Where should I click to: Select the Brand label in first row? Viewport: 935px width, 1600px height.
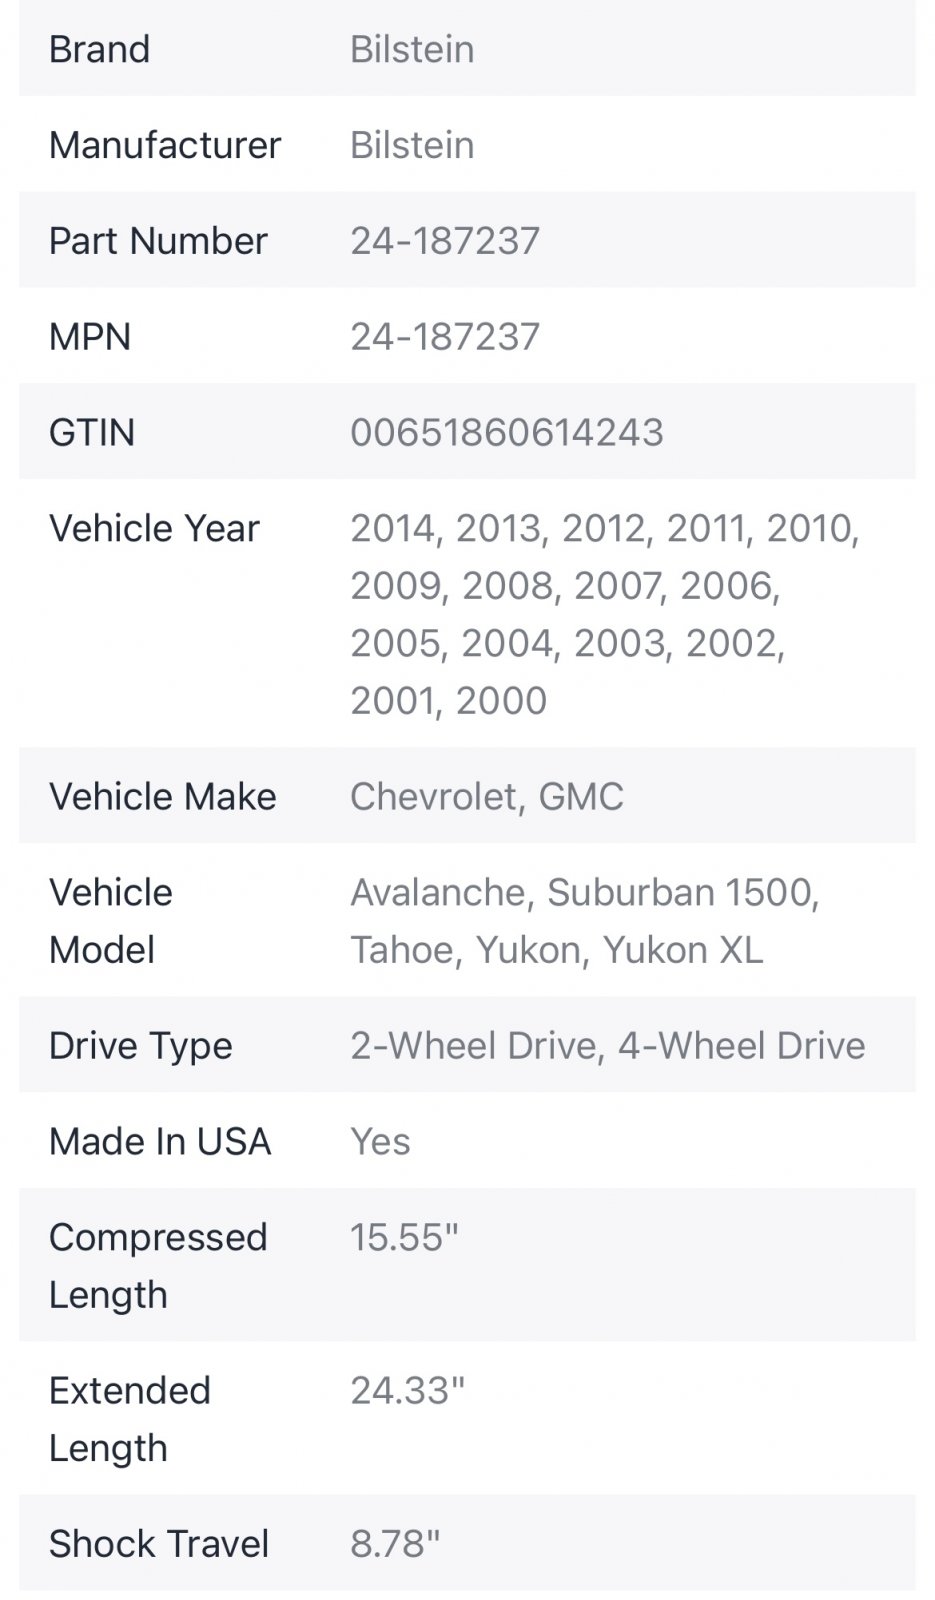coord(100,49)
